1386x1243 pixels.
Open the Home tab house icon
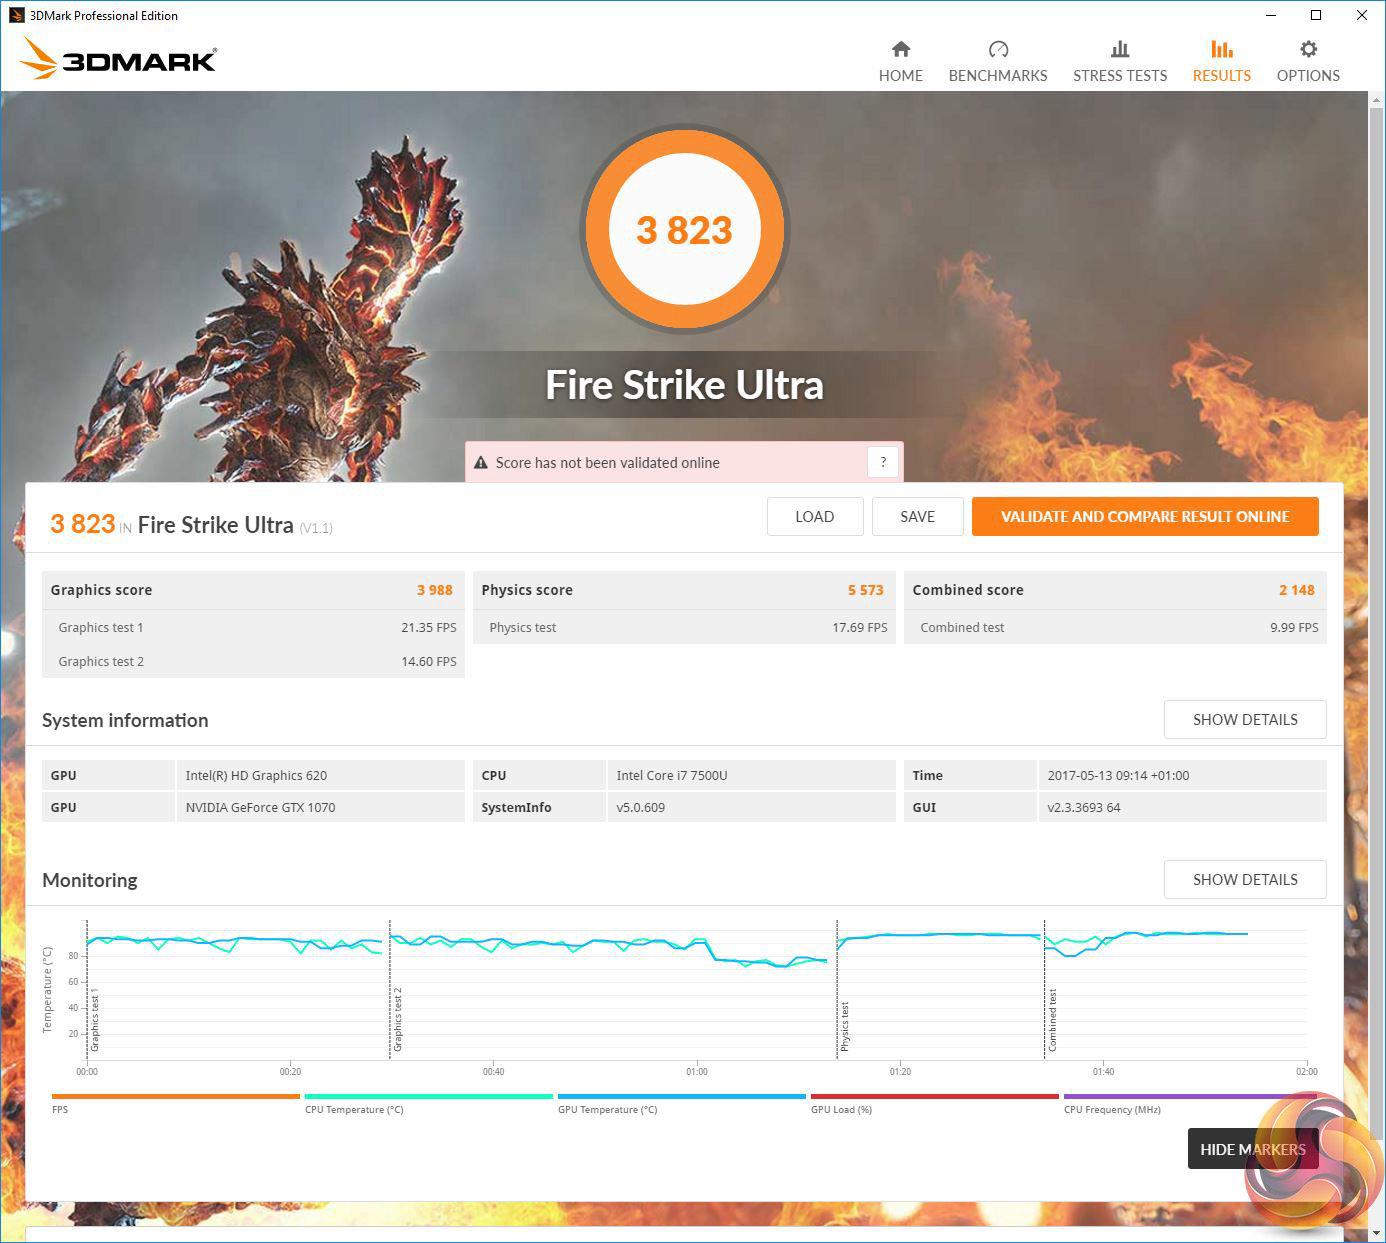pyautogui.click(x=901, y=49)
